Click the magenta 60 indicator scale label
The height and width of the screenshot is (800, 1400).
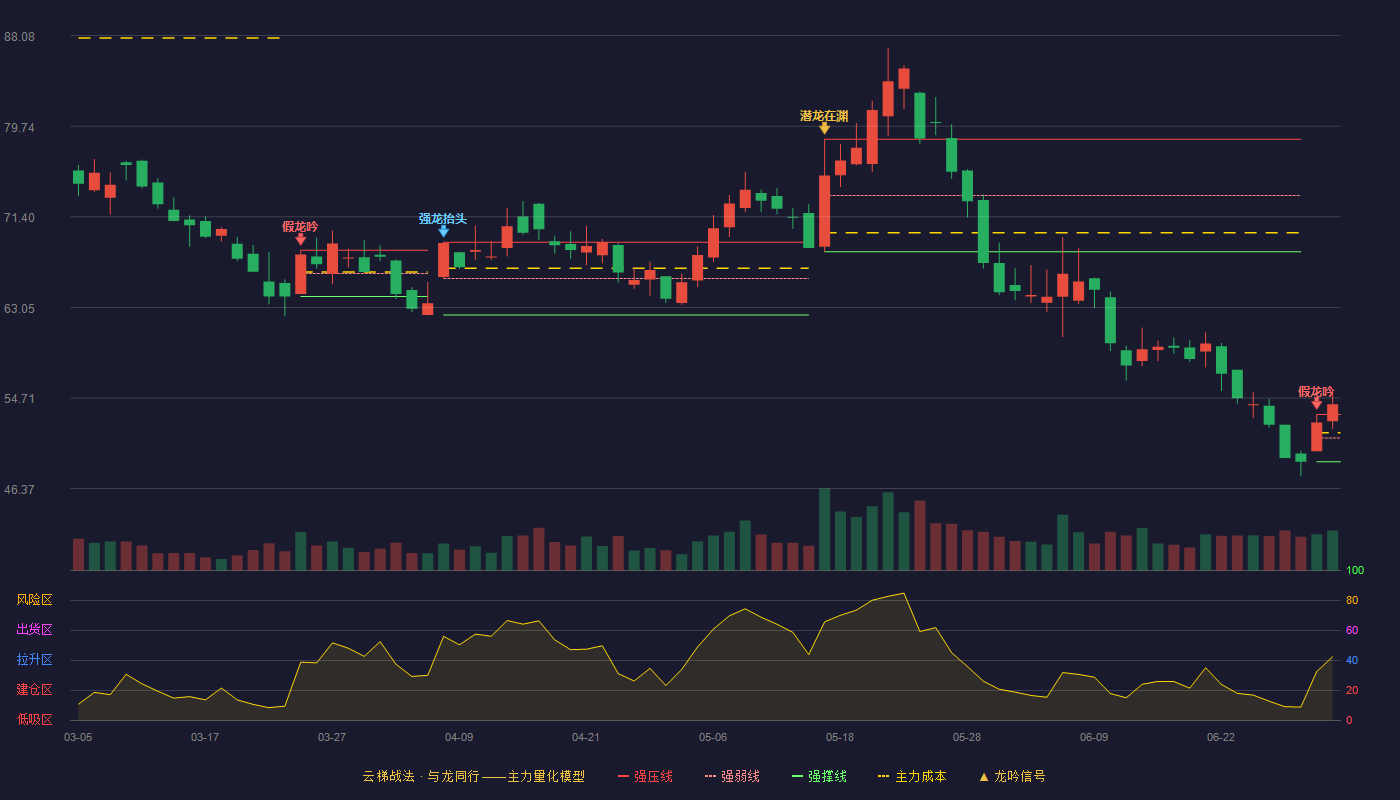click(x=1351, y=630)
